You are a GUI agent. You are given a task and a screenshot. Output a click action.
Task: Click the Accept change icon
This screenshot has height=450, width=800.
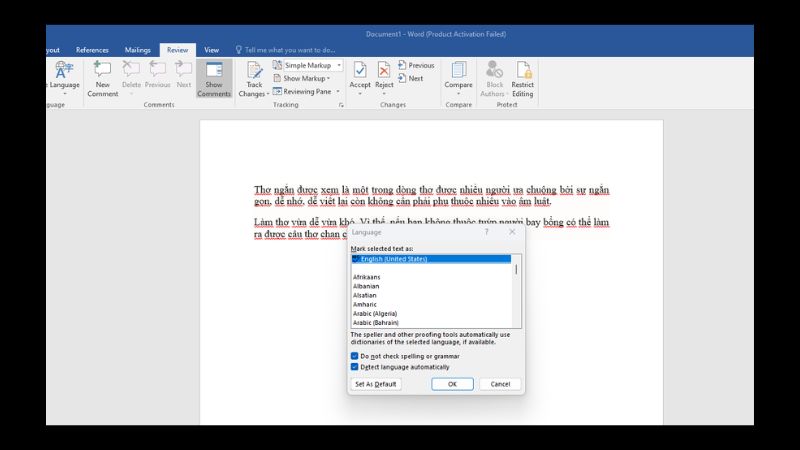pyautogui.click(x=360, y=72)
